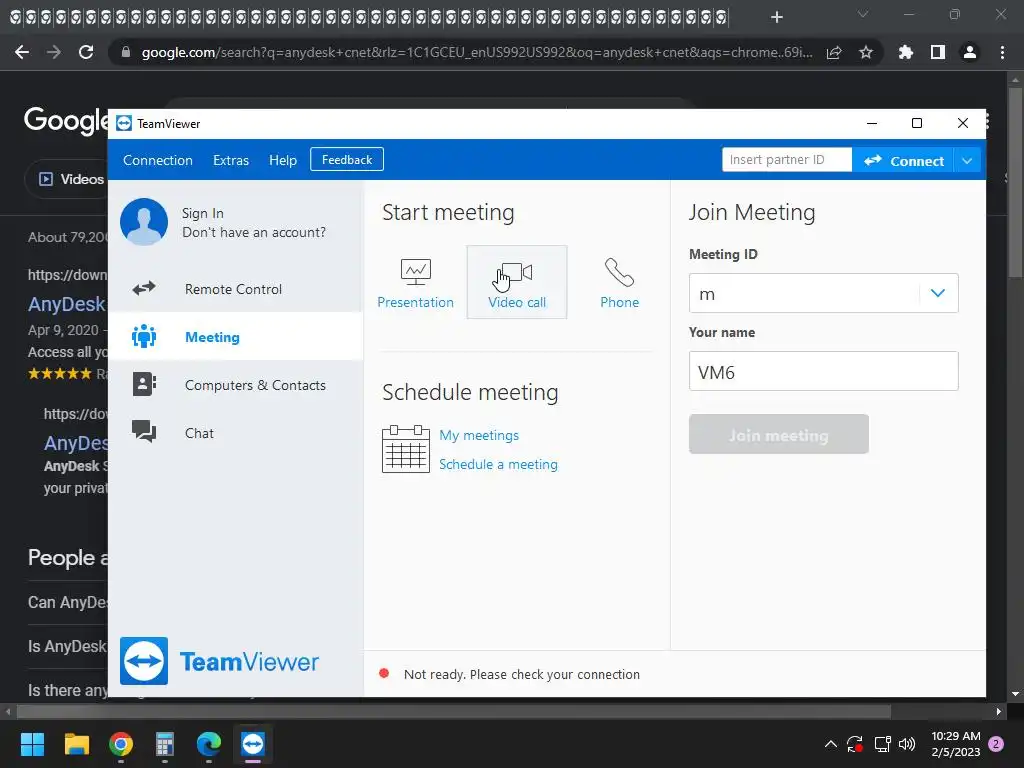The image size is (1024, 768).
Task: Reload the Chrome page
Action: tap(86, 52)
